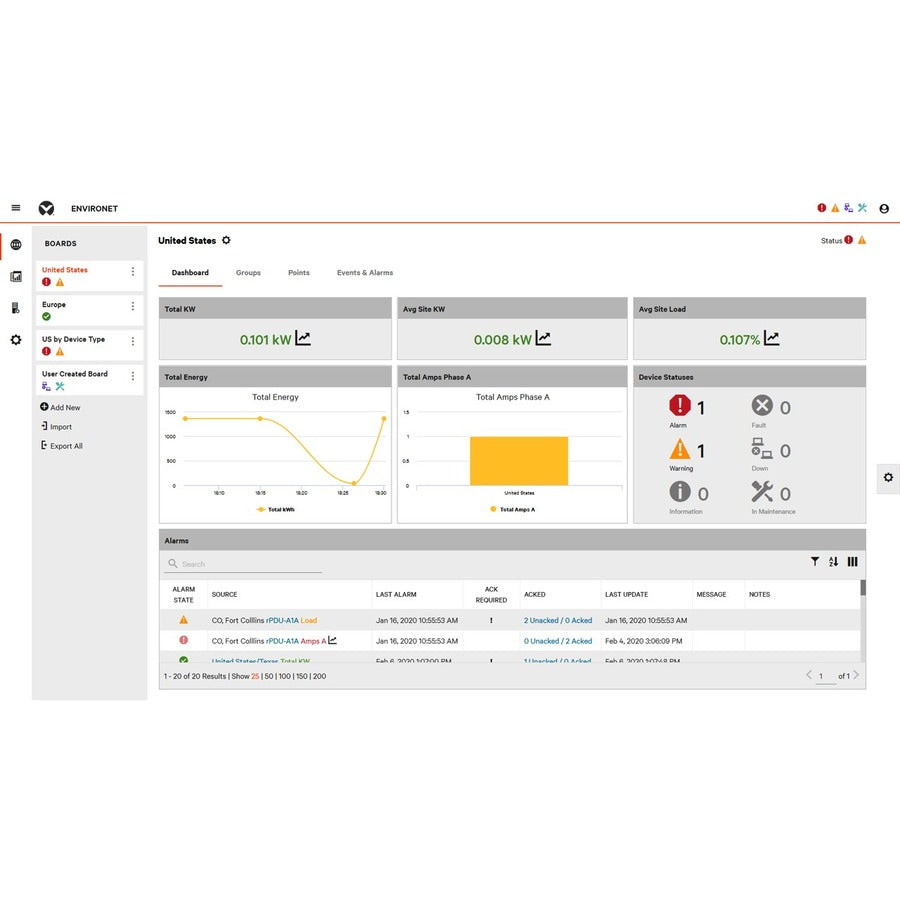The image size is (900, 900).
Task: Expand options for the US by Device Type board
Action: coord(133,340)
